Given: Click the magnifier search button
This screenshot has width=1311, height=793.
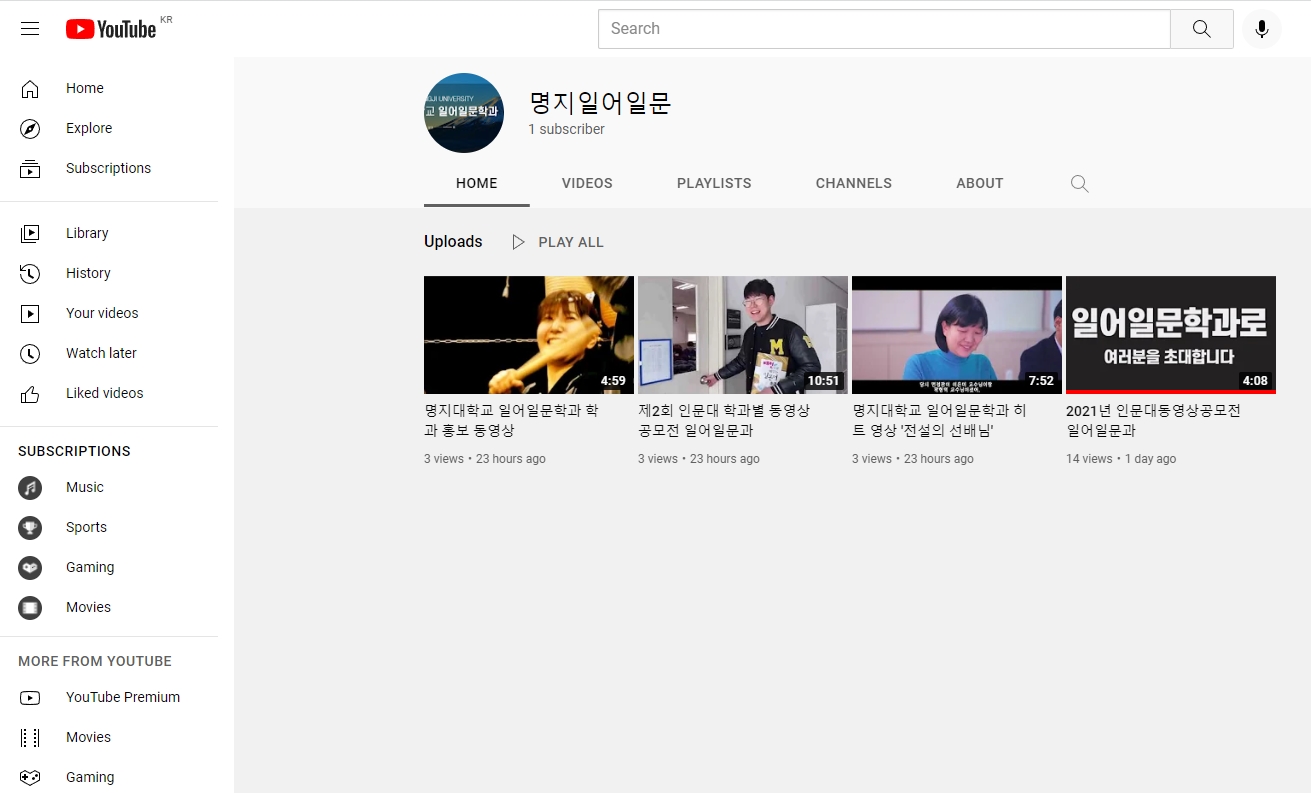Looking at the screenshot, I should pos(1201,29).
